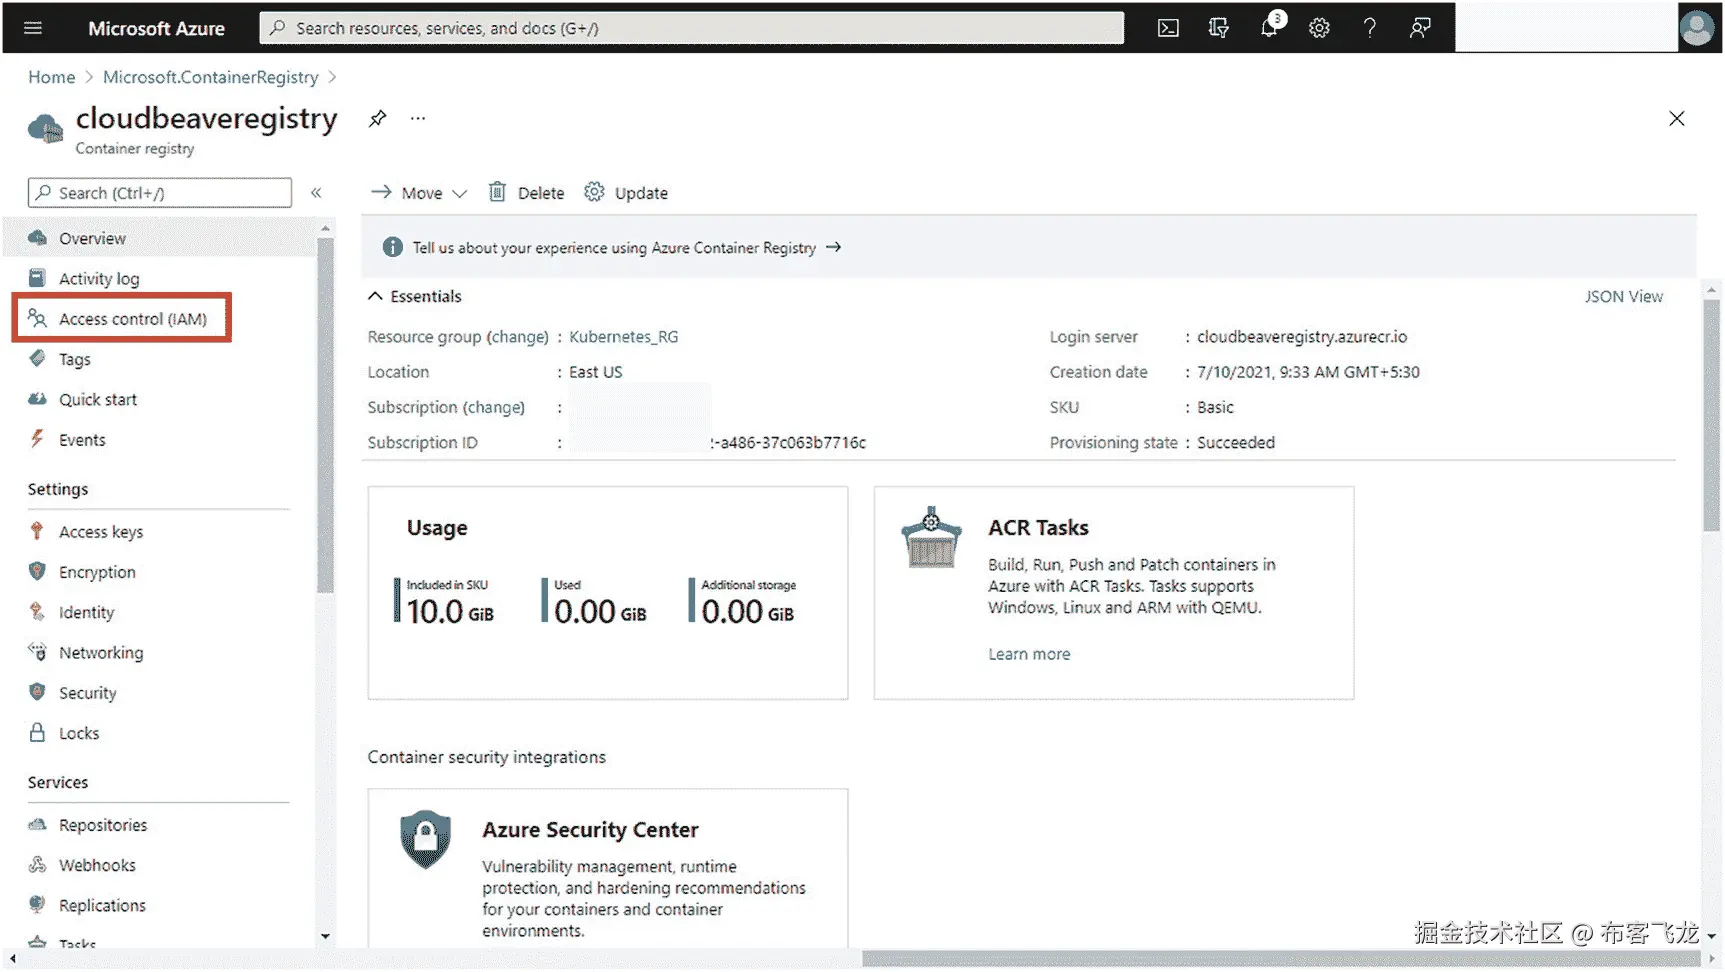The height and width of the screenshot is (972, 1725).
Task: Open the notifications bell
Action: click(1269, 28)
